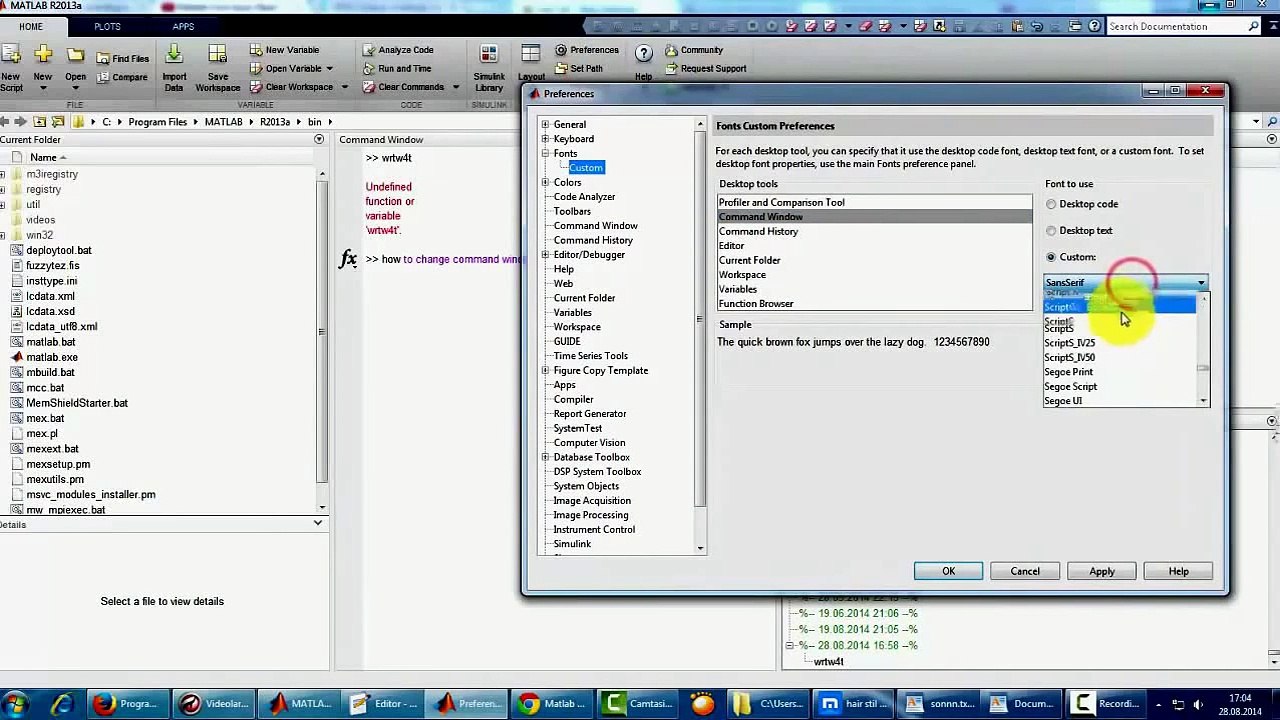Select Command History in Desktop tools list

pyautogui.click(x=875, y=231)
